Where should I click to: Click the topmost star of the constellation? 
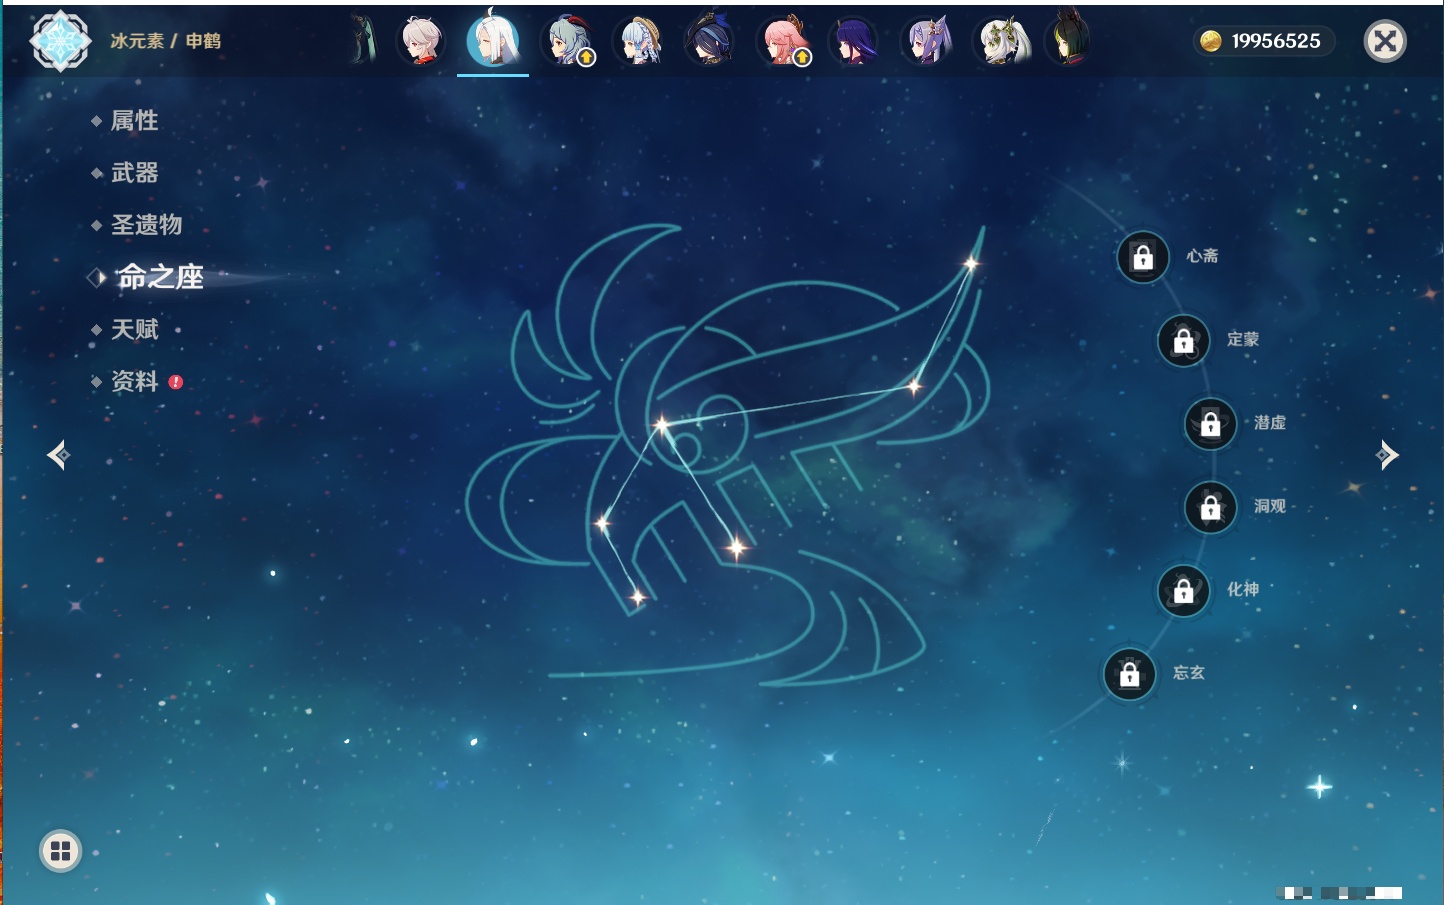click(970, 264)
